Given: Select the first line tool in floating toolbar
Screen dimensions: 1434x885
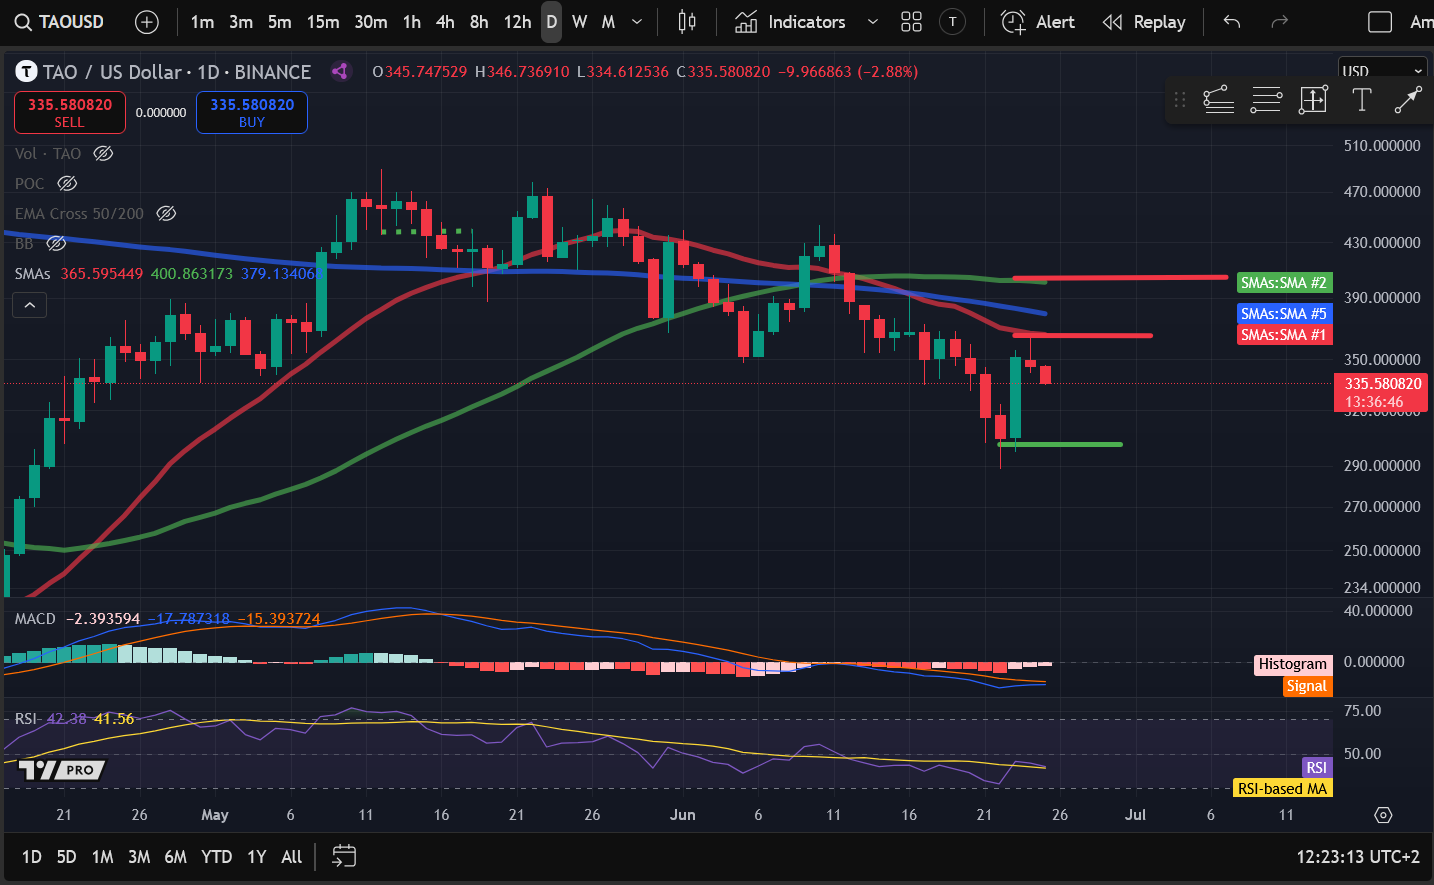Looking at the screenshot, I should click(1218, 99).
